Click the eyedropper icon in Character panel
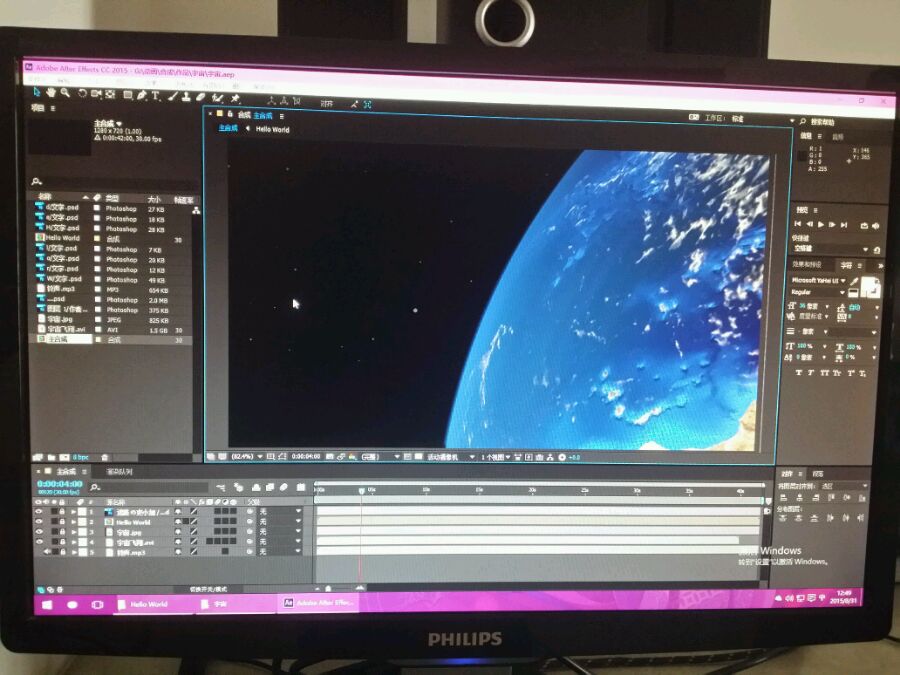This screenshot has height=675, width=900. [854, 281]
